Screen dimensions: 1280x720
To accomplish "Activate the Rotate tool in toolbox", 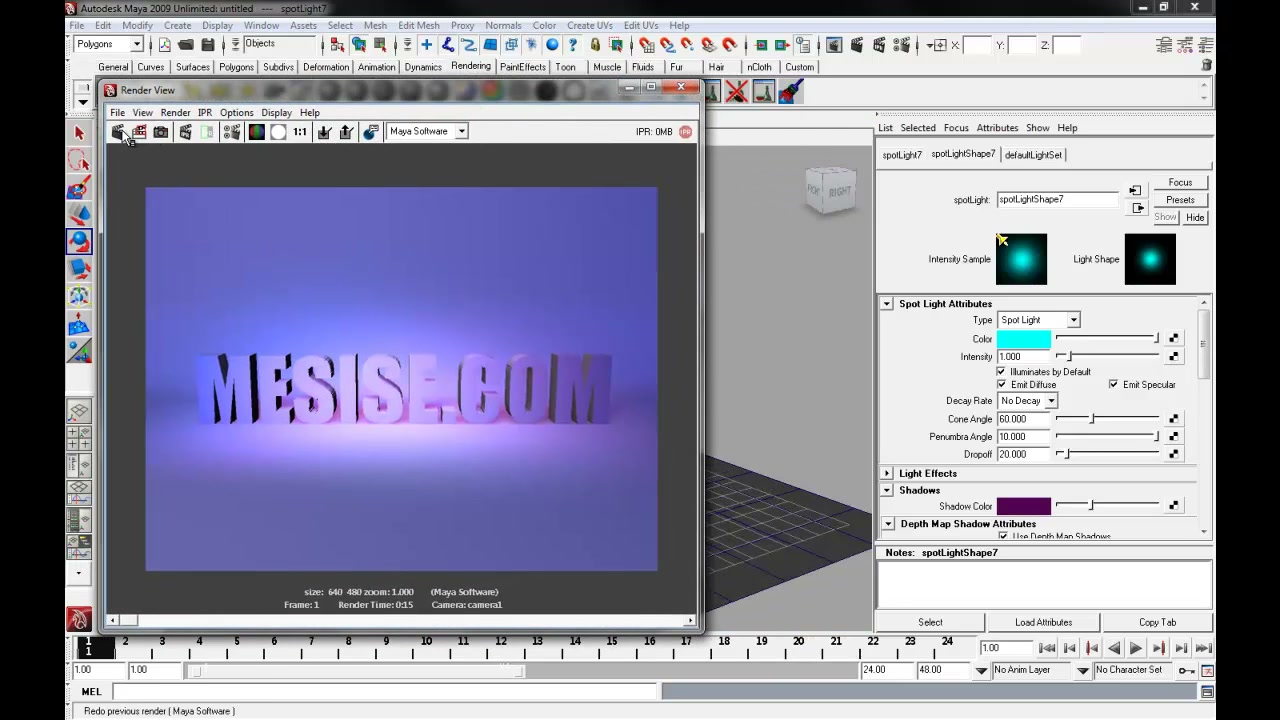I will coord(79,242).
